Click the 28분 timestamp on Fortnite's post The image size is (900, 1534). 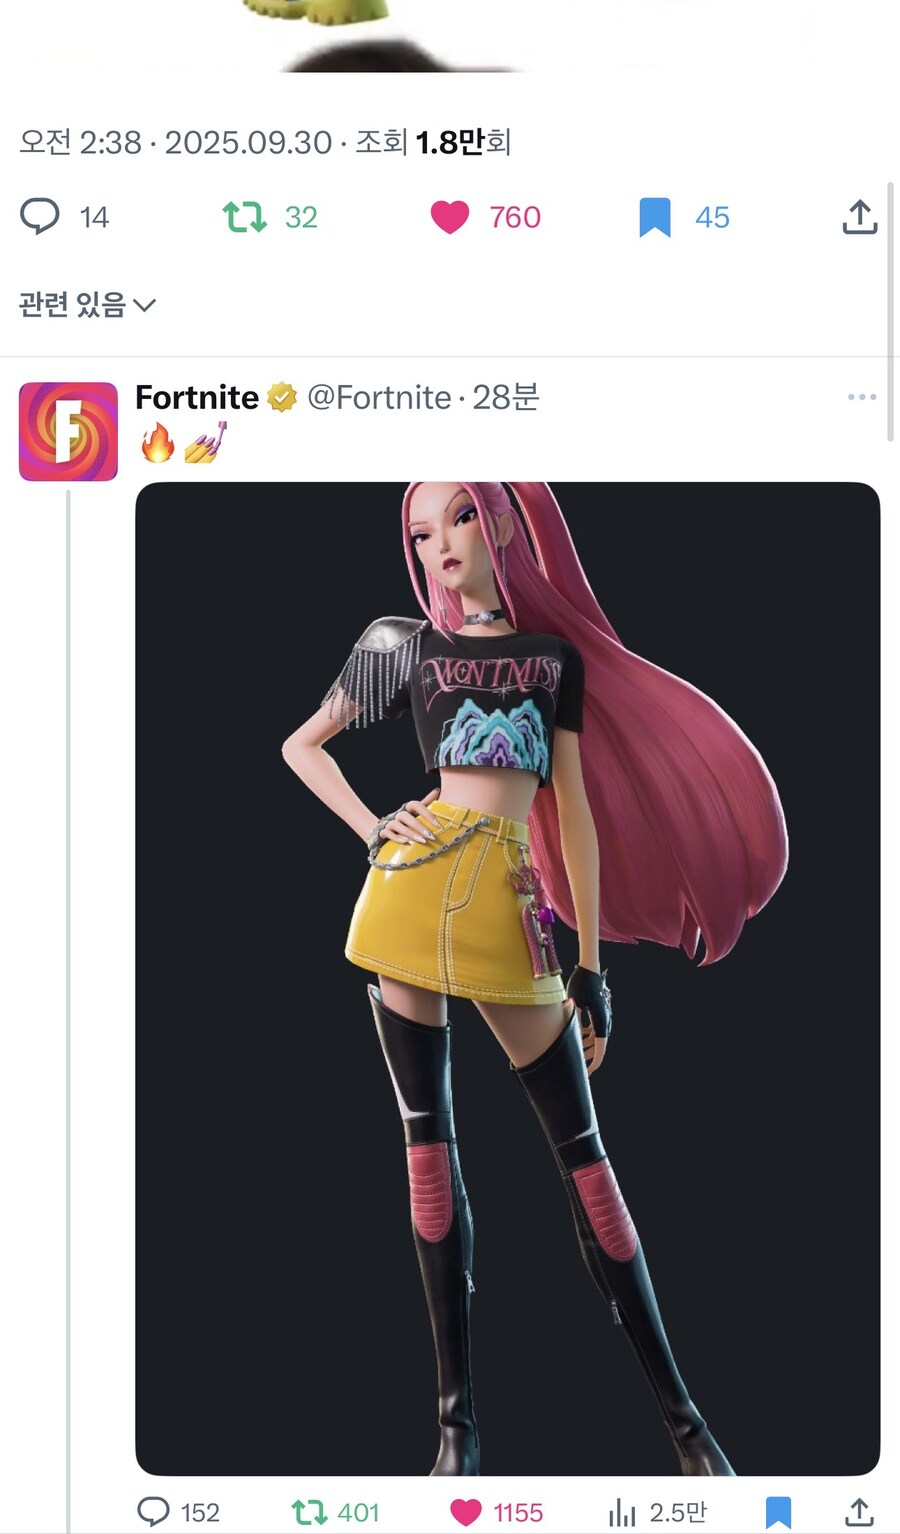(506, 398)
